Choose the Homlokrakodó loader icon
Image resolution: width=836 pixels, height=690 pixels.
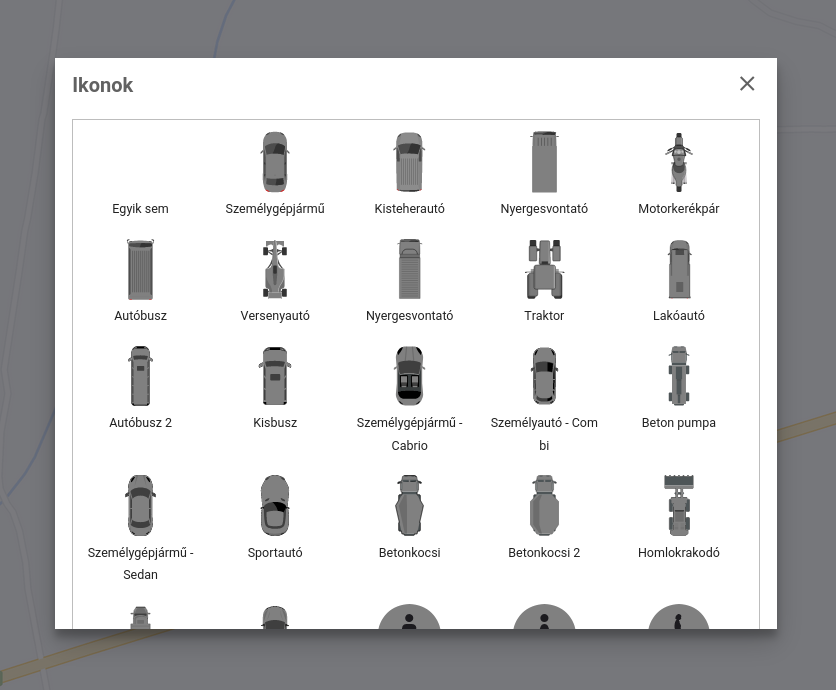pos(679,506)
